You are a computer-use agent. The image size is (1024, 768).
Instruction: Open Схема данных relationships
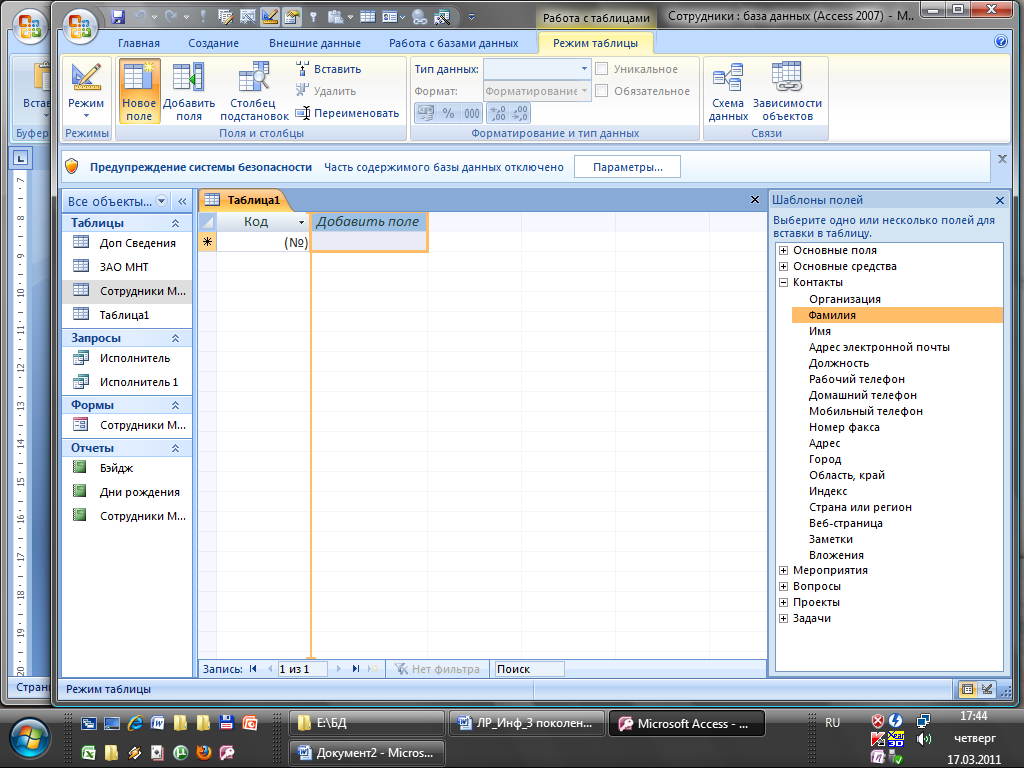point(728,91)
